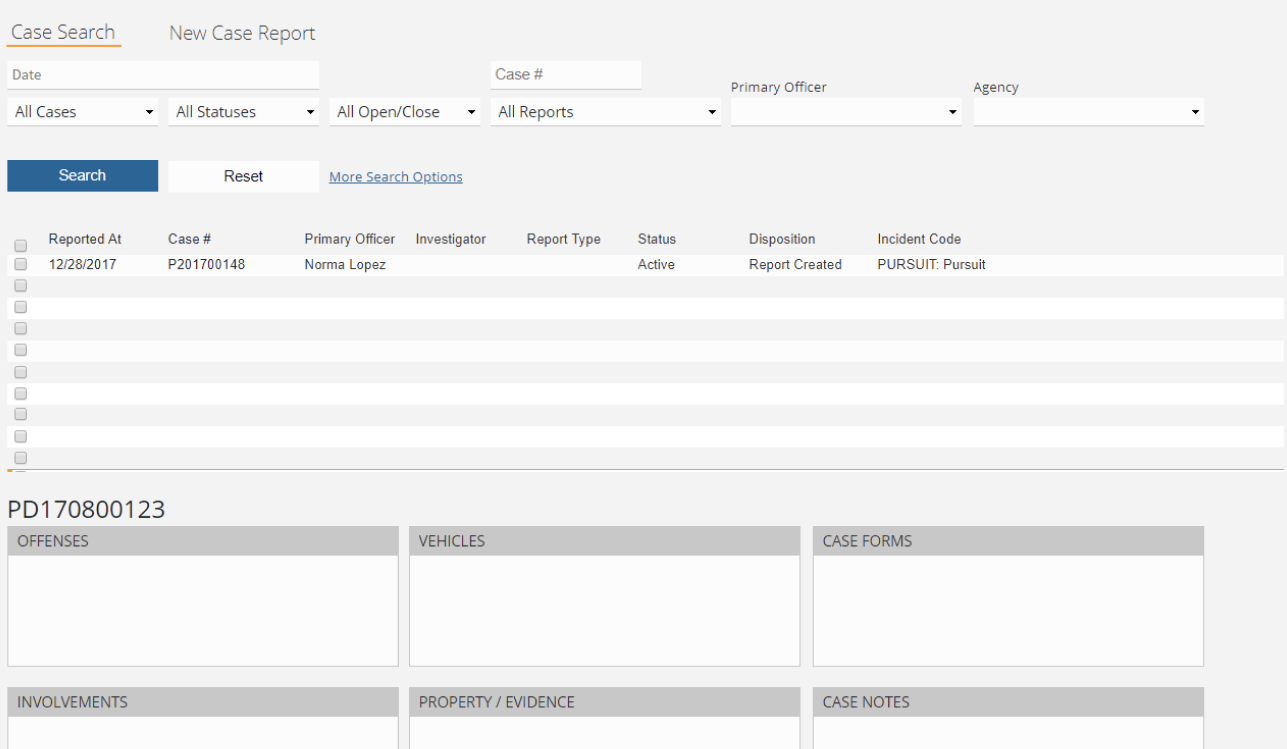Expand the Agency filter dropdown

(x=1088, y=112)
